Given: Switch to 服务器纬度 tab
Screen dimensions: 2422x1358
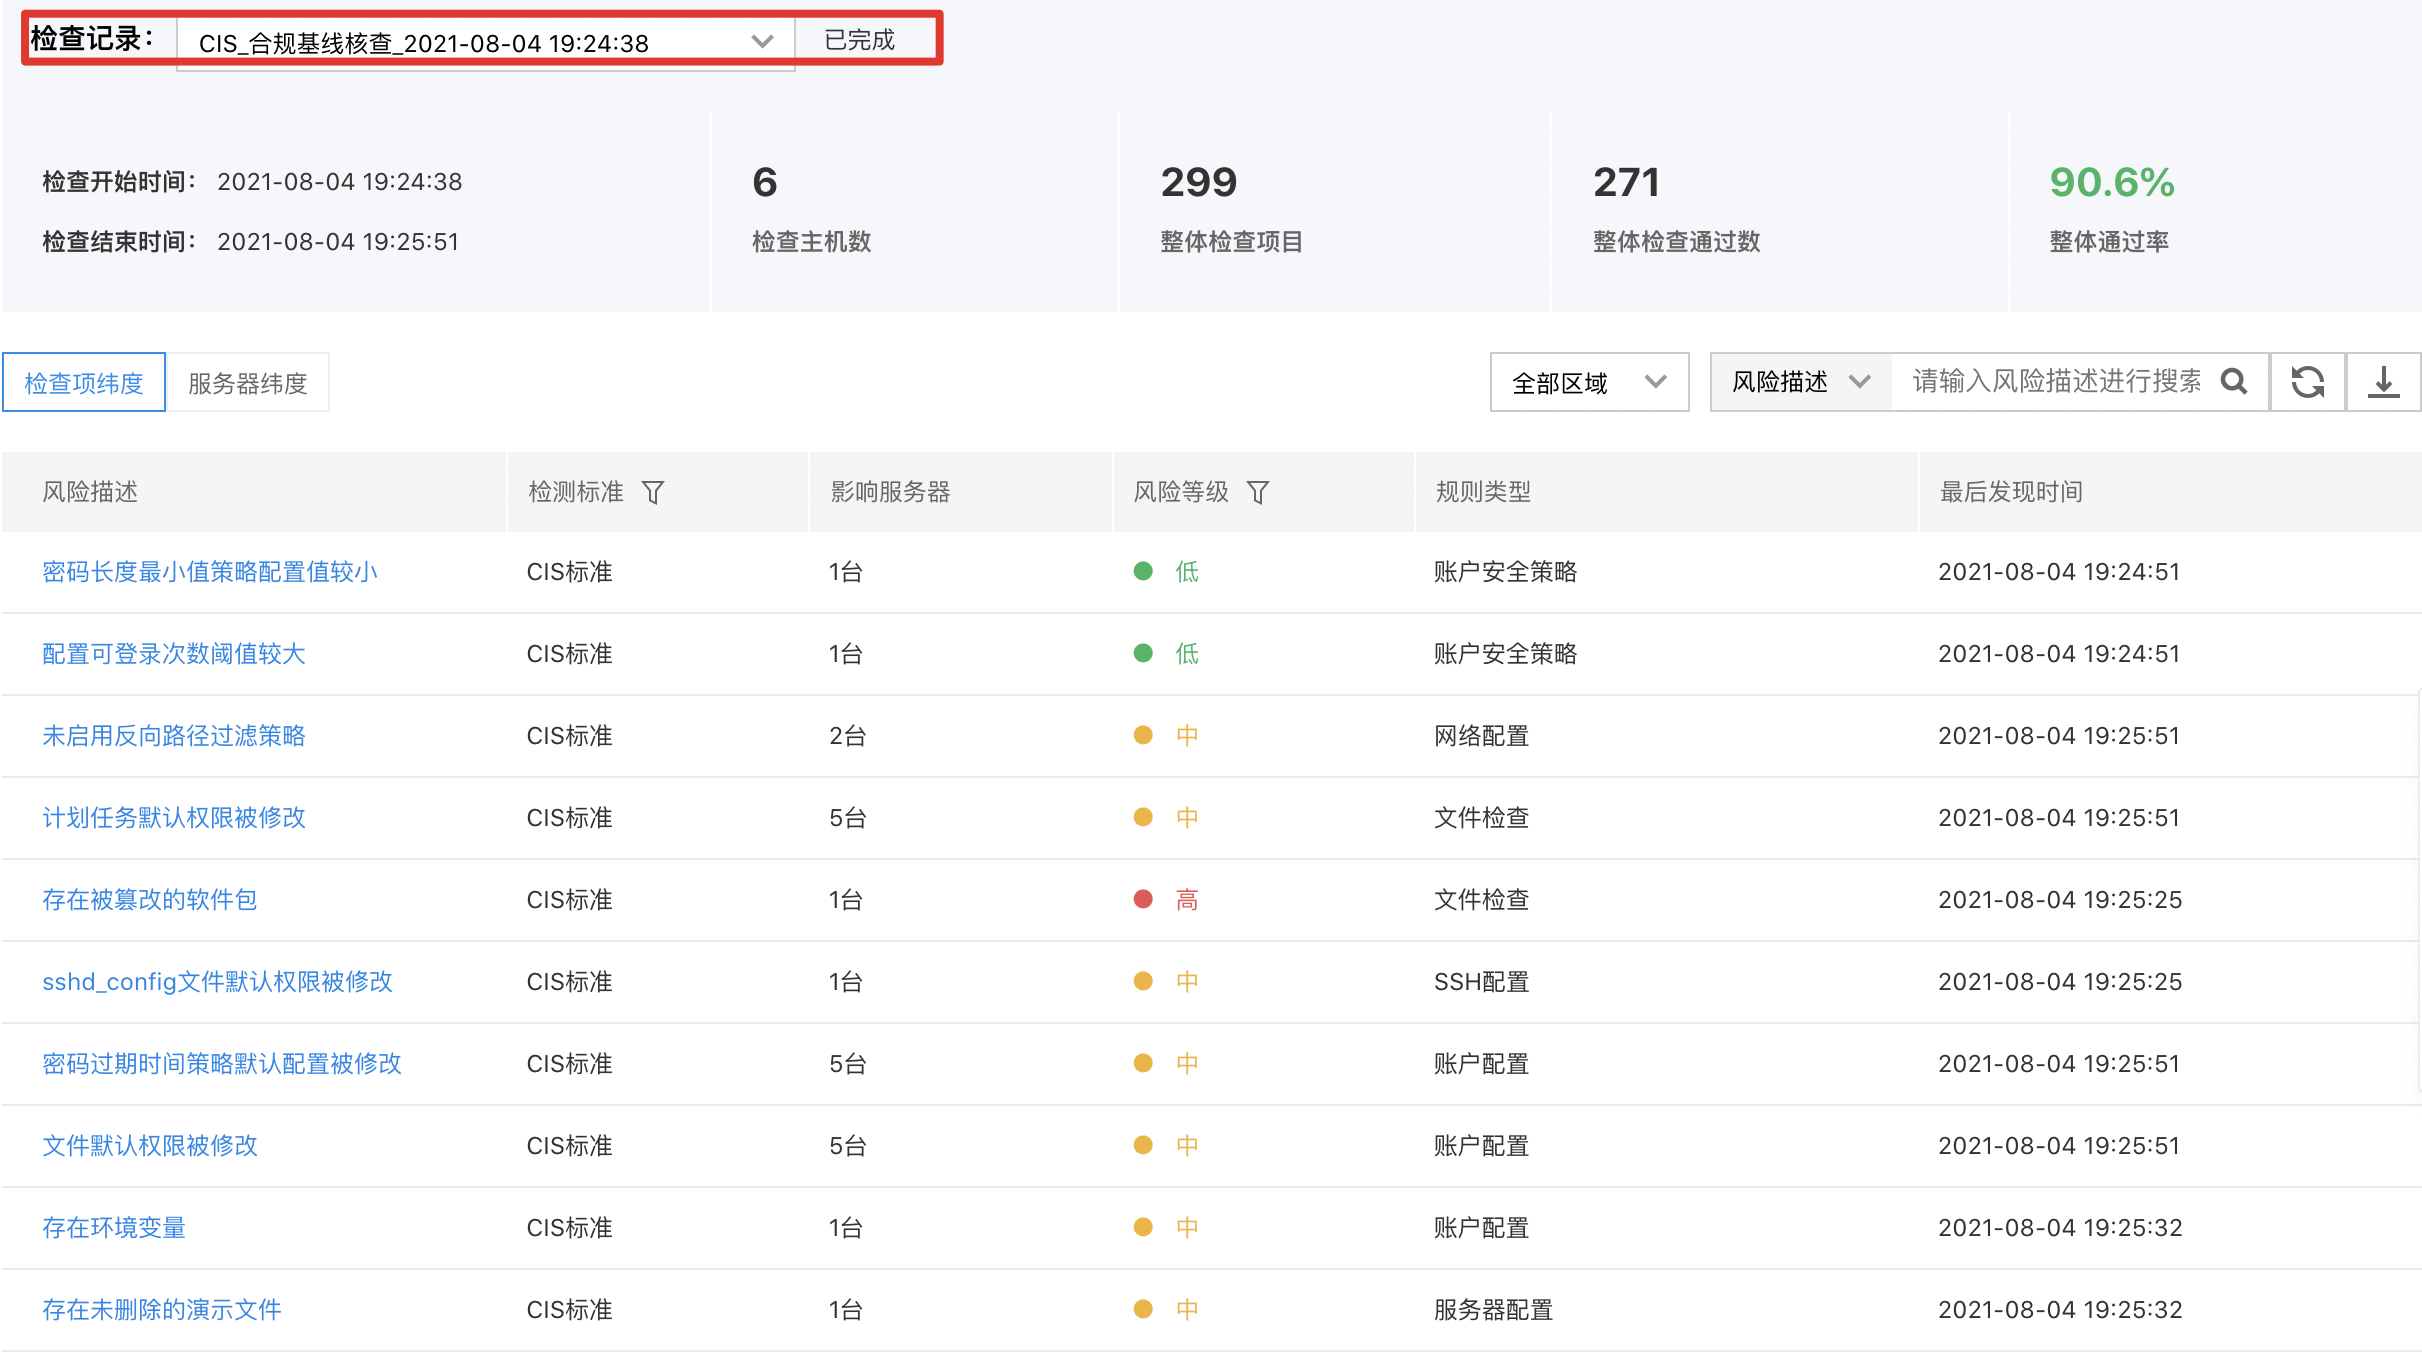Looking at the screenshot, I should point(247,382).
